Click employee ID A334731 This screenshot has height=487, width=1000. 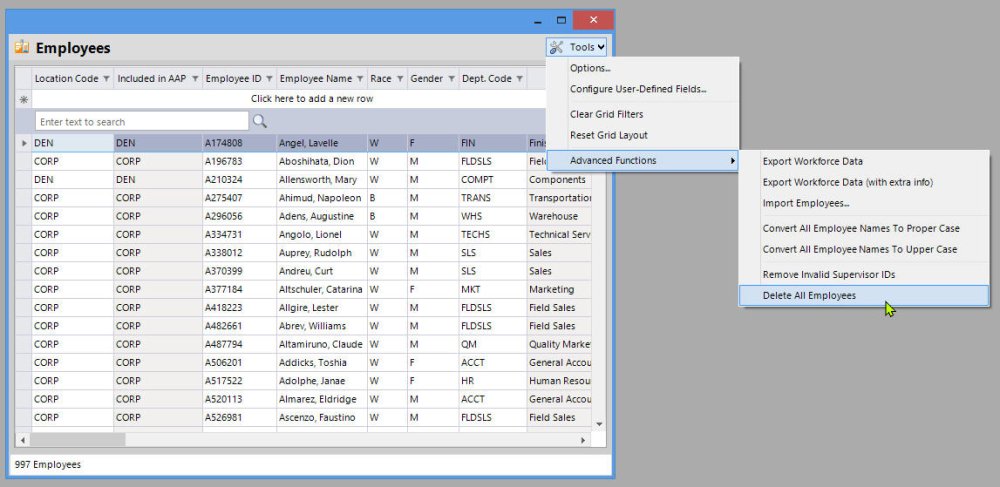[x=239, y=235]
